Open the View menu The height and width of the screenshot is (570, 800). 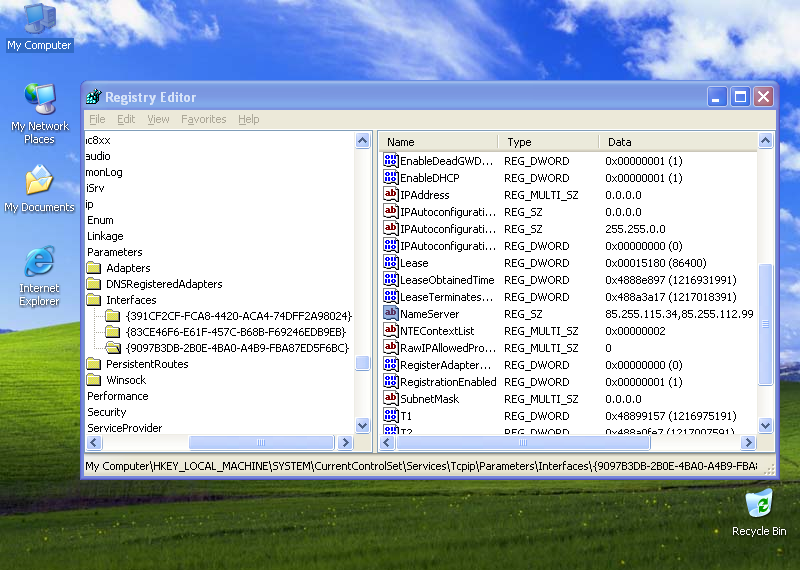tap(158, 119)
